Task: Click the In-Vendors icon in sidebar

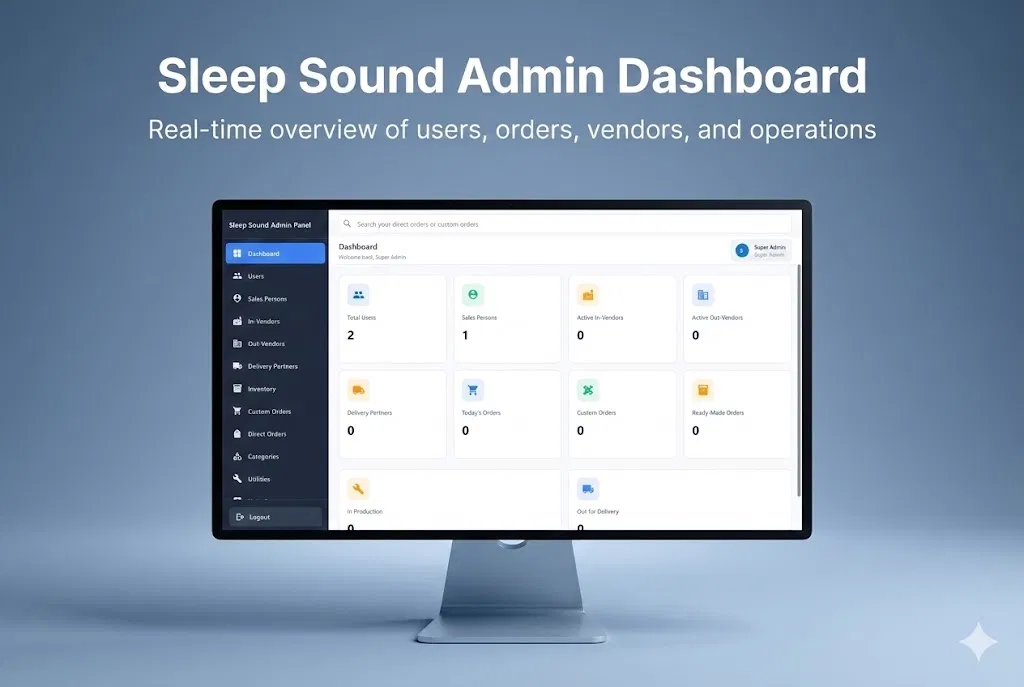Action: [x=237, y=321]
